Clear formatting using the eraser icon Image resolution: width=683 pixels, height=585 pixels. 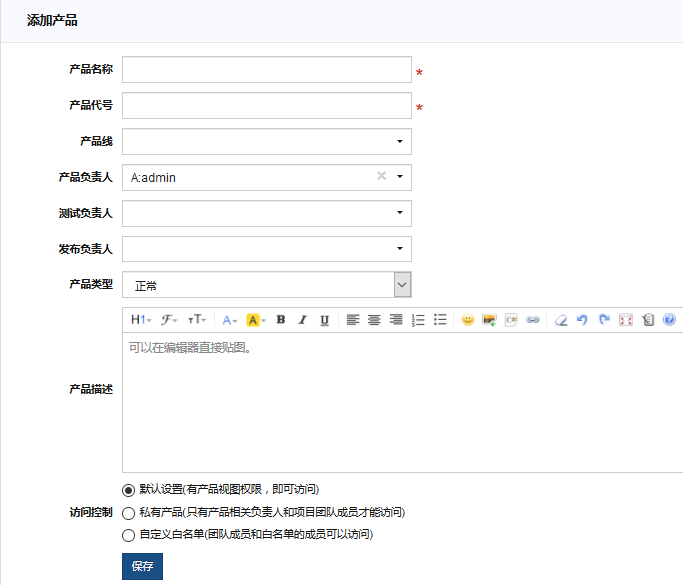point(561,320)
